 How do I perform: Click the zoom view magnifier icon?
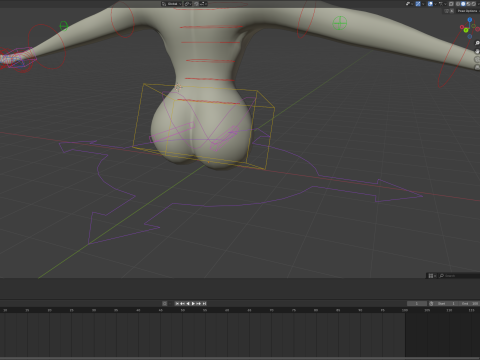coord(477,43)
